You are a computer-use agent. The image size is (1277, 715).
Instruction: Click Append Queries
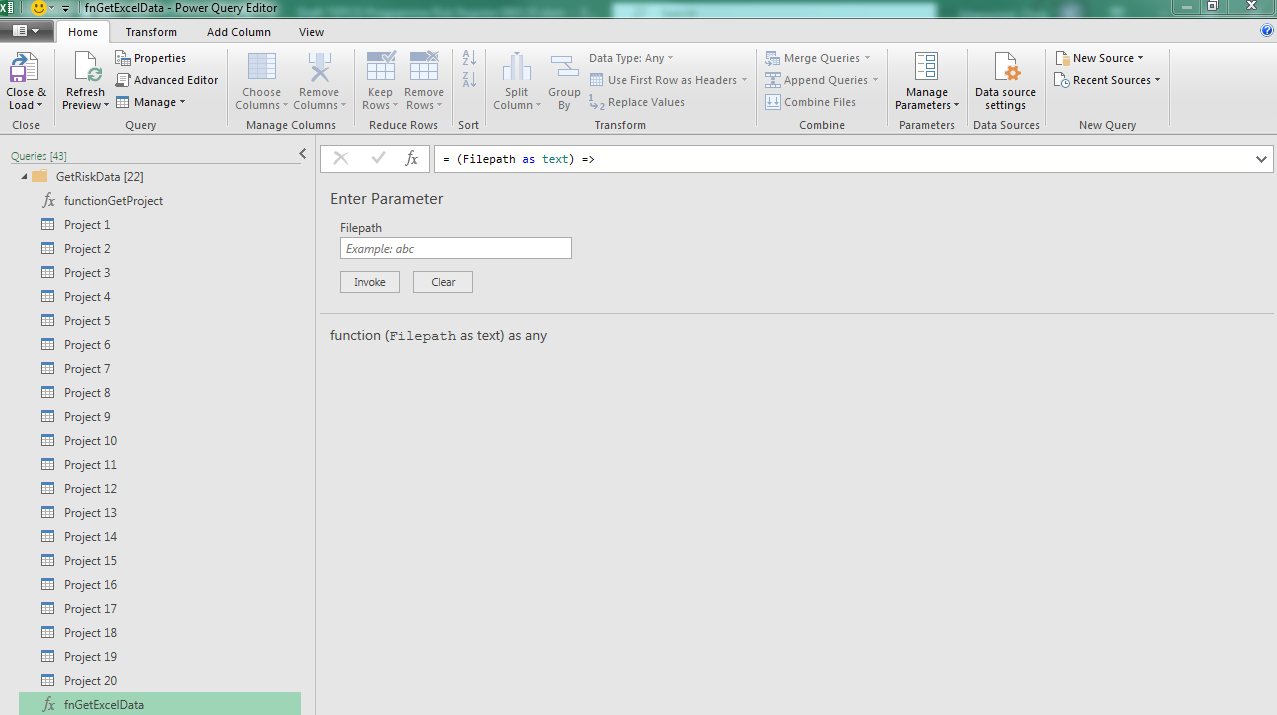pyautogui.click(x=821, y=80)
